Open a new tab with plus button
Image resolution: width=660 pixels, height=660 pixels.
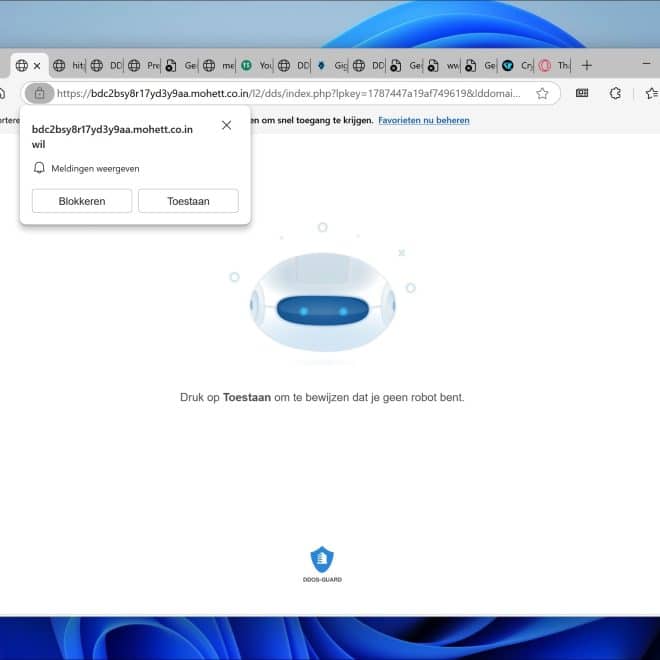(x=587, y=65)
